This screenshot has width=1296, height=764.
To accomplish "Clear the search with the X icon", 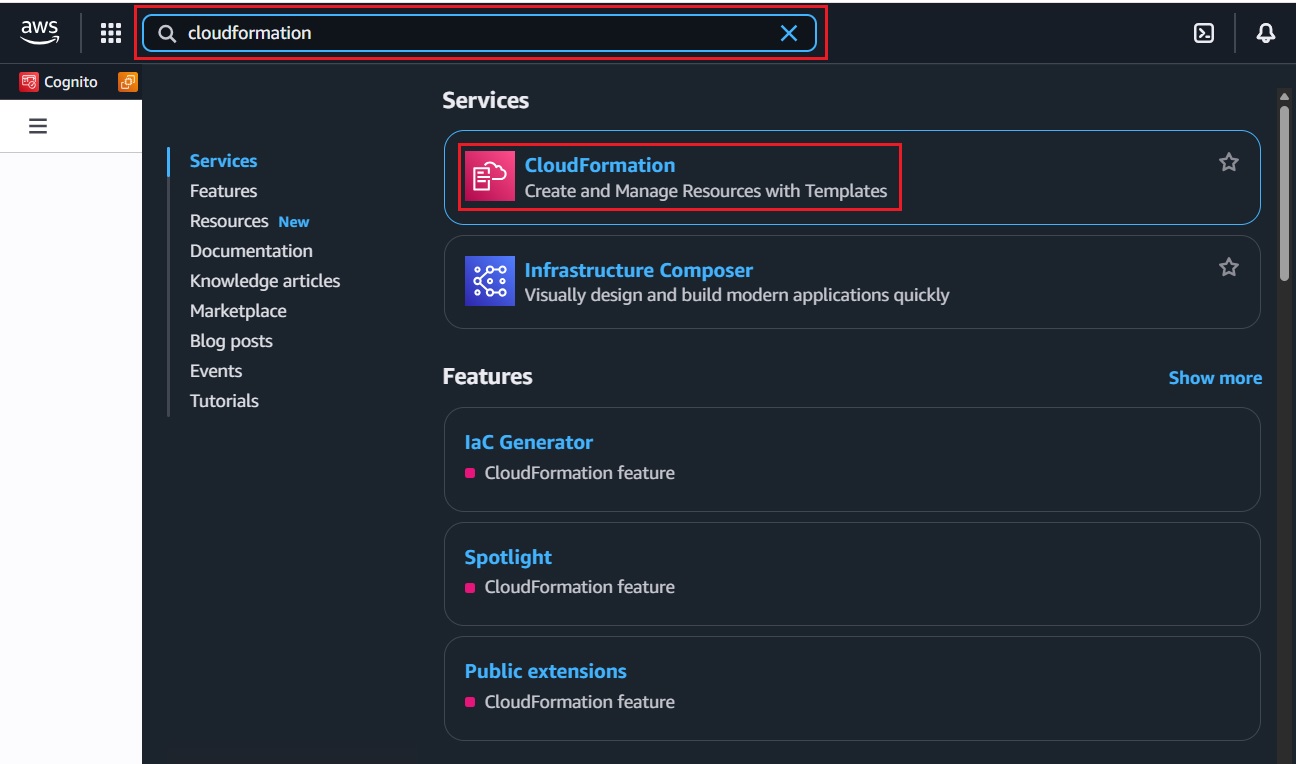I will point(789,33).
